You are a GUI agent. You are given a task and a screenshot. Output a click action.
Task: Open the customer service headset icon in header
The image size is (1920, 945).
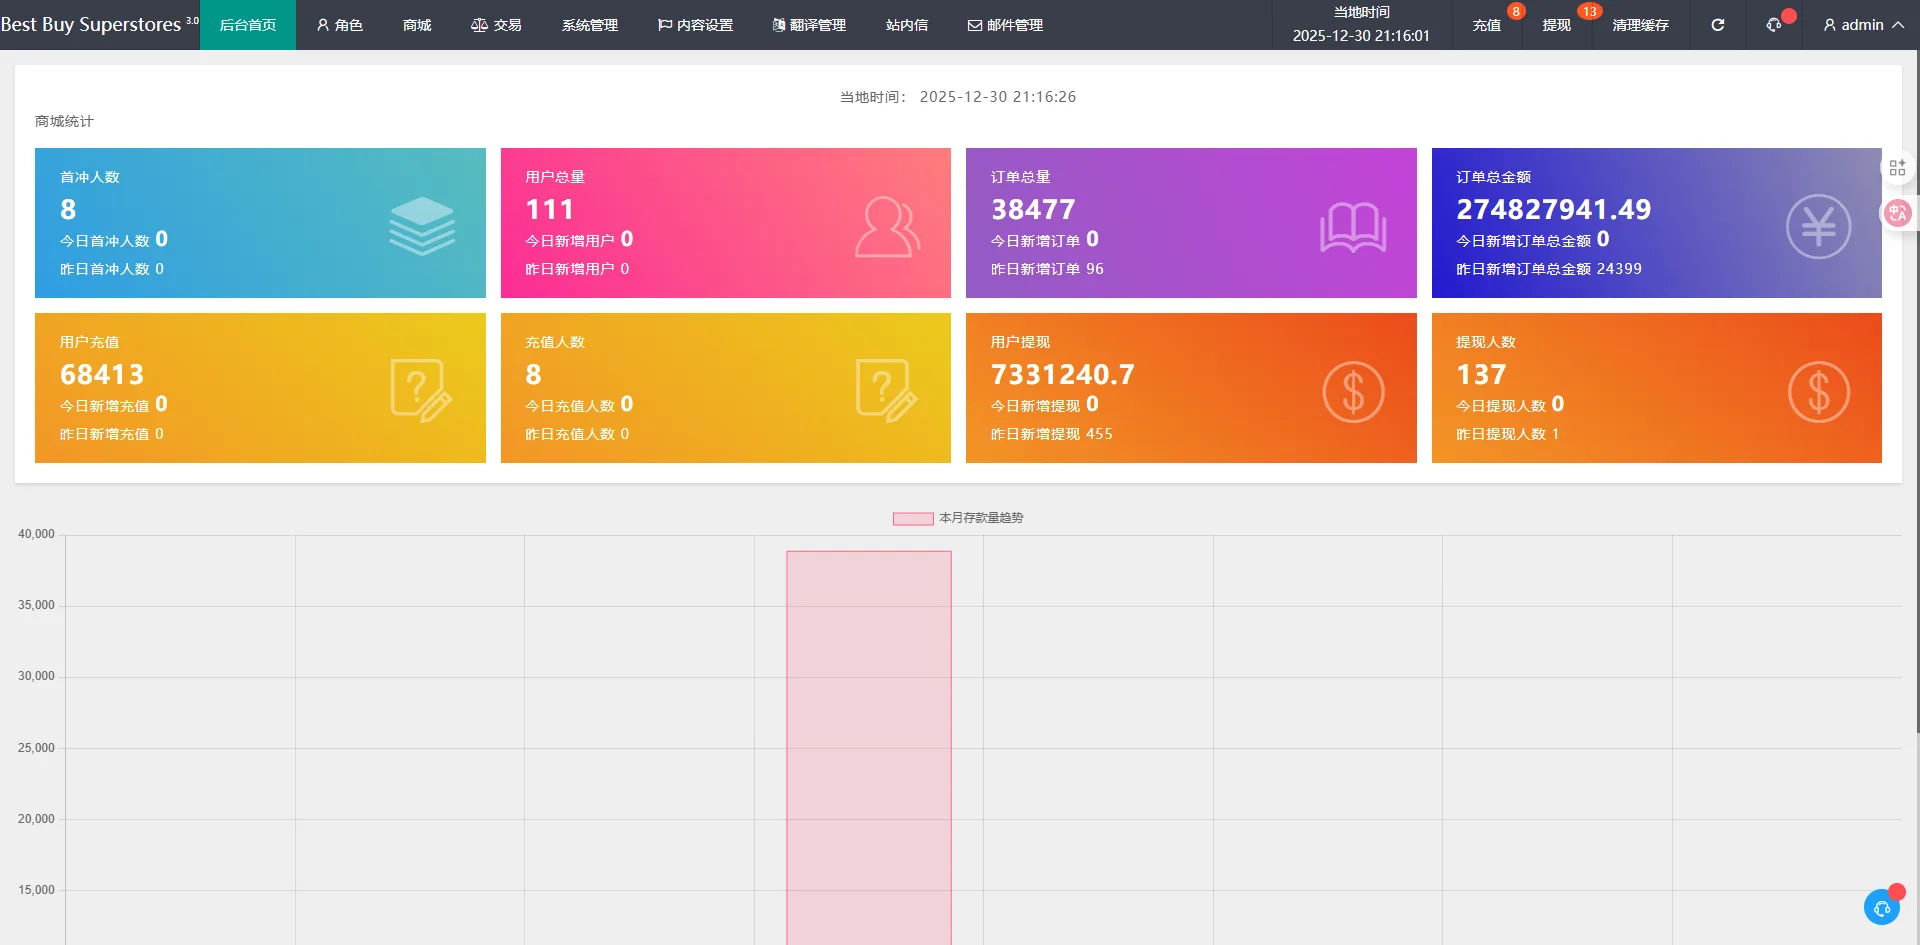tap(1774, 25)
